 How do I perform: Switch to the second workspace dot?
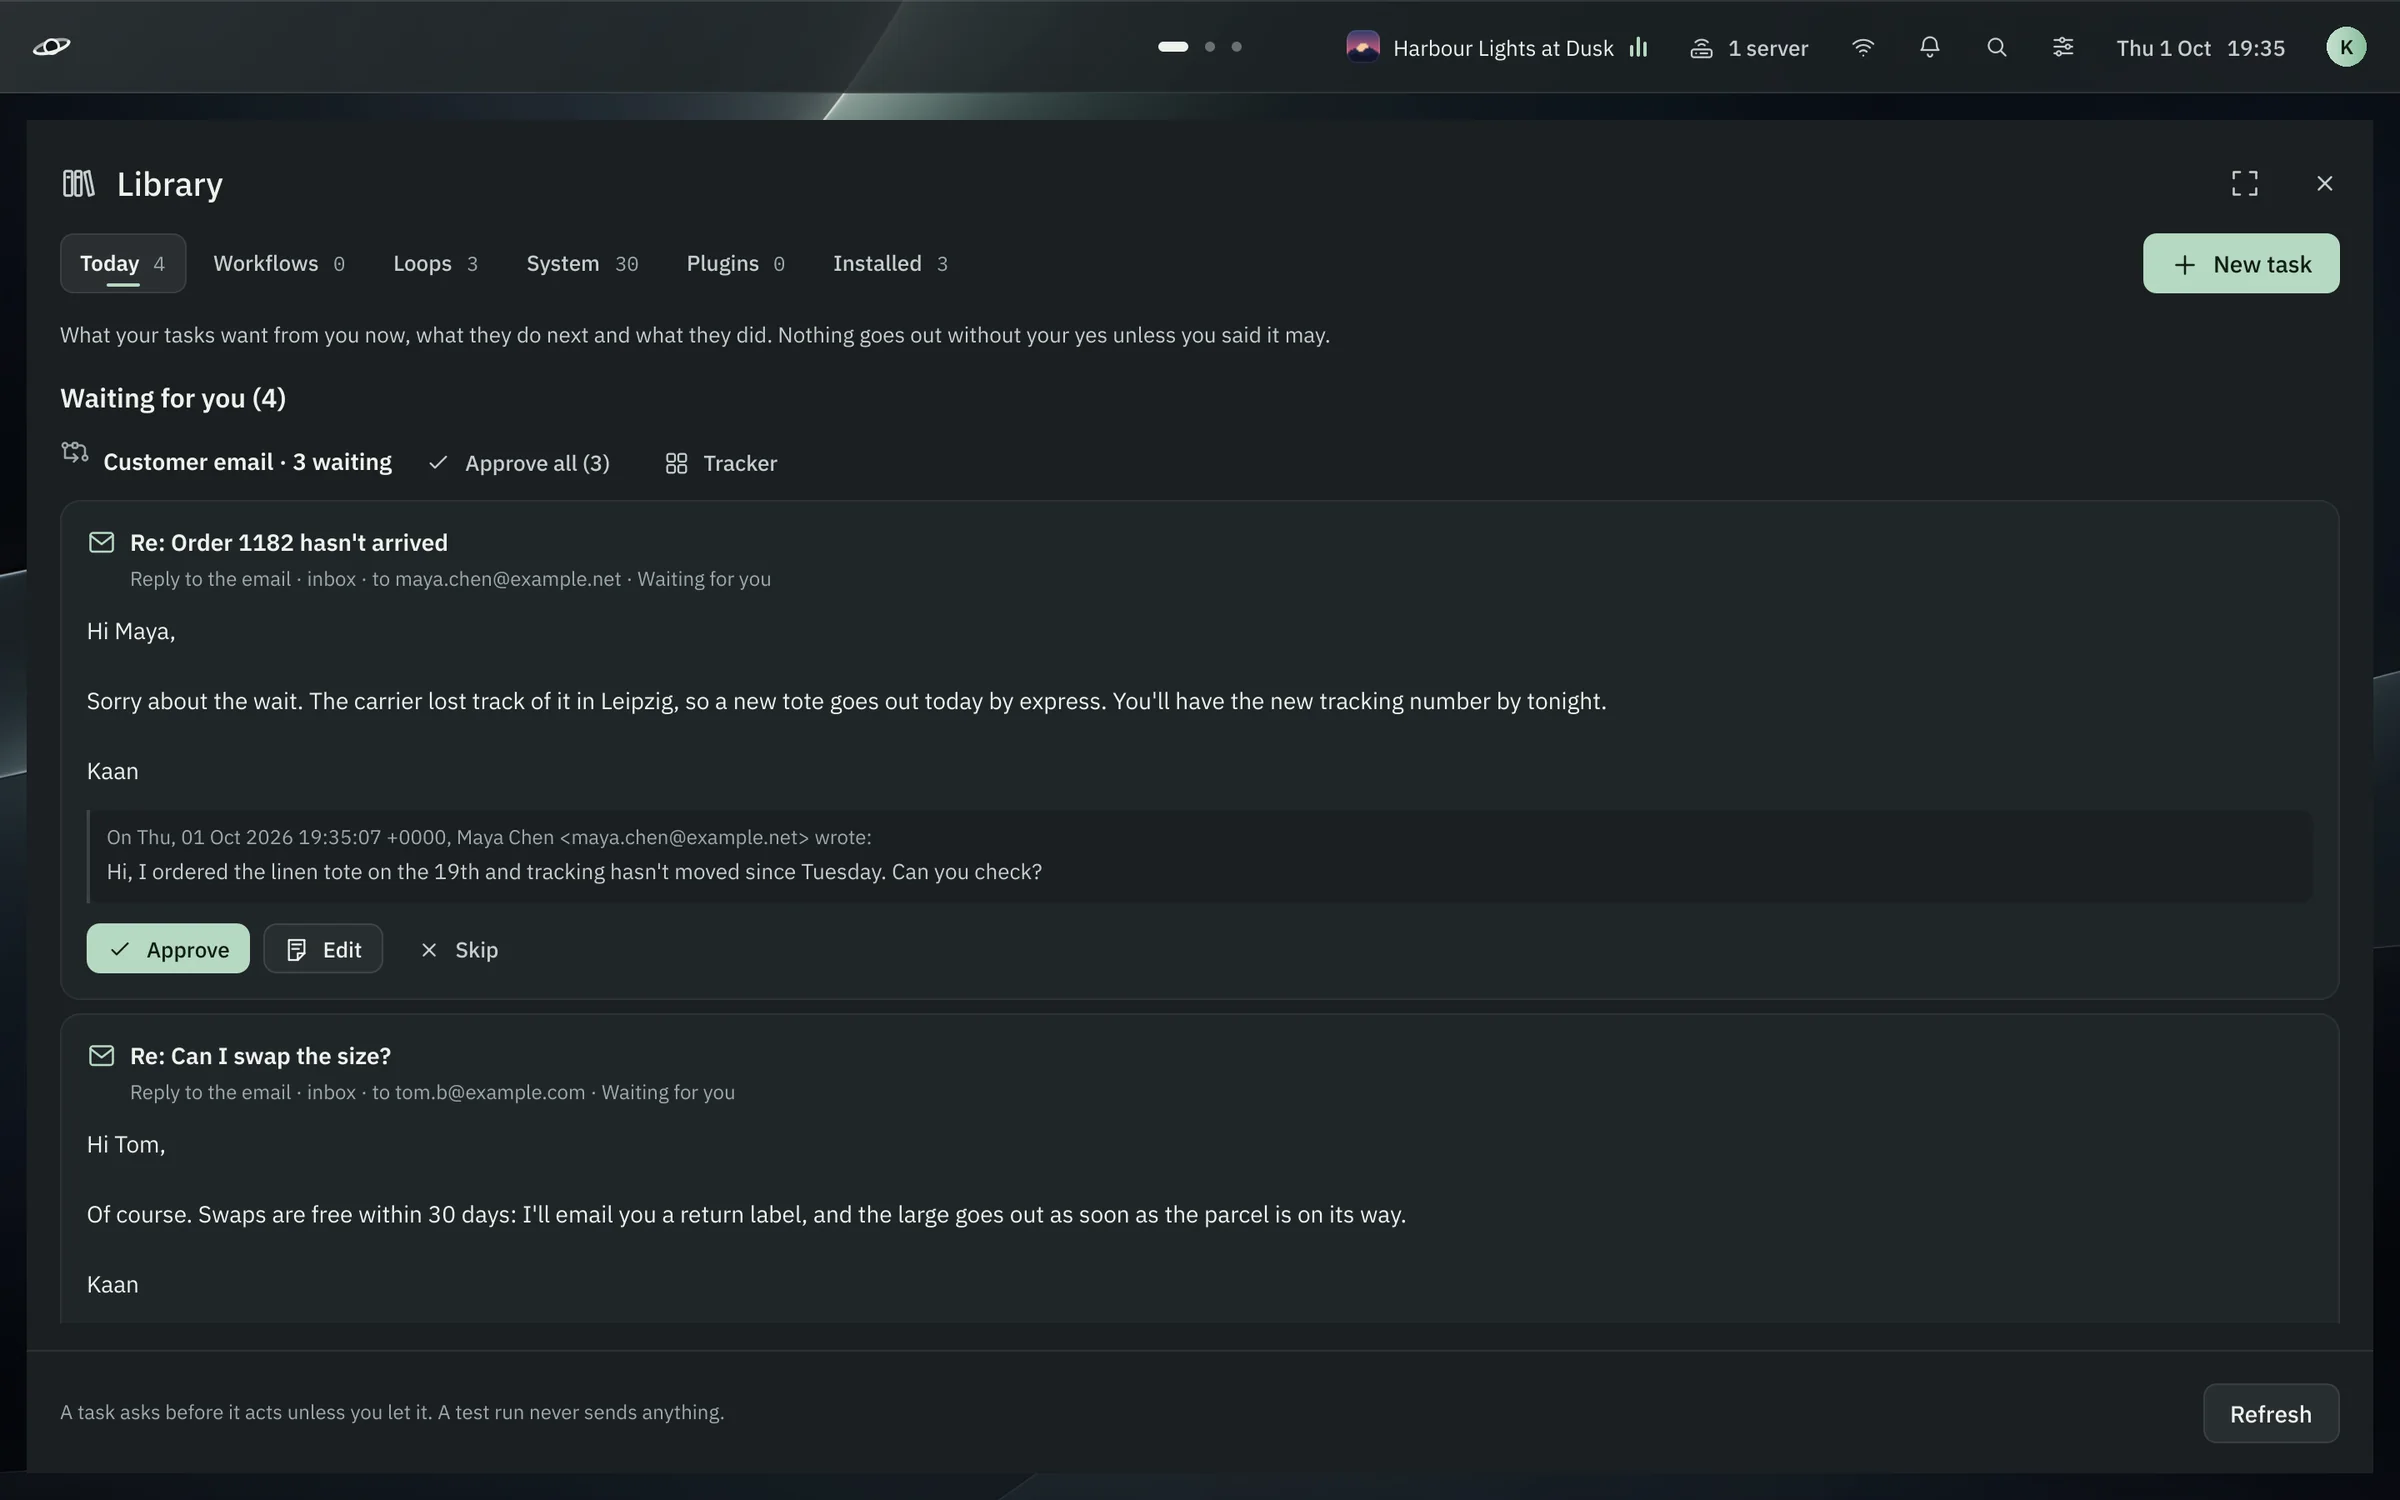point(1210,47)
